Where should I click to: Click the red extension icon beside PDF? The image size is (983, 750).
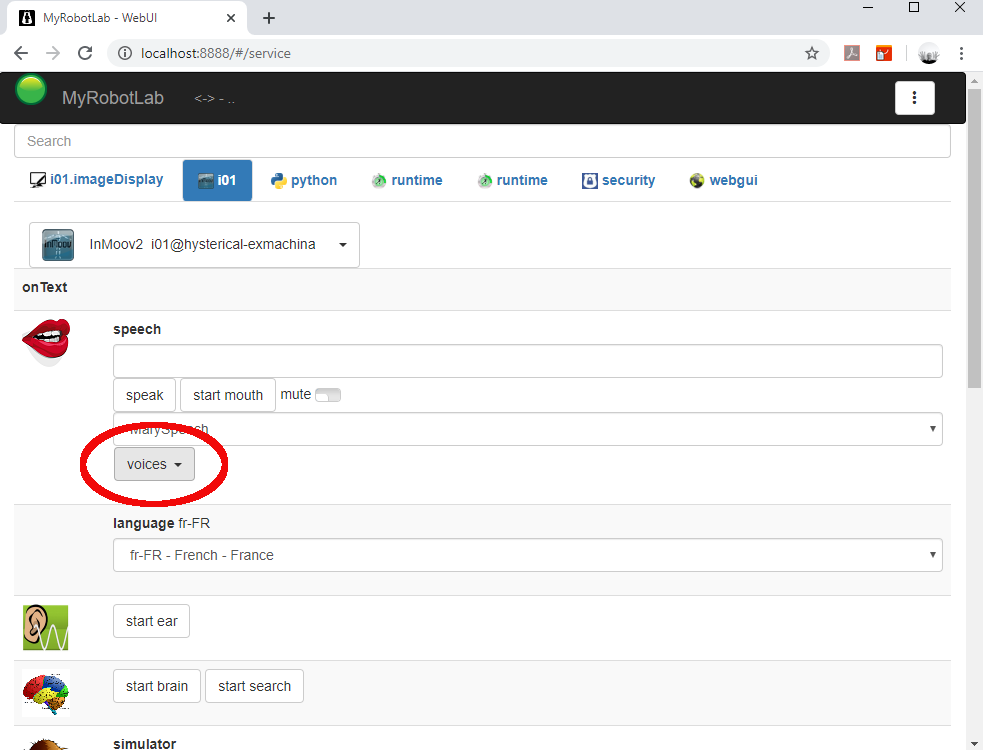click(x=884, y=53)
